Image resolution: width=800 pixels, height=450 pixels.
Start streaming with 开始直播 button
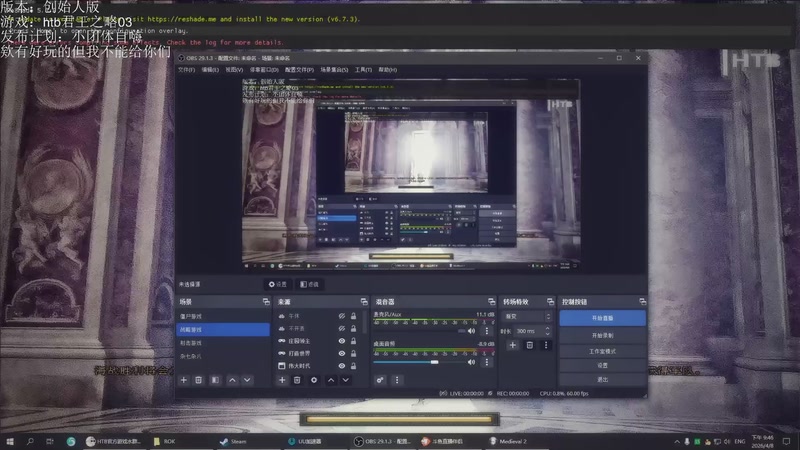click(x=603, y=318)
